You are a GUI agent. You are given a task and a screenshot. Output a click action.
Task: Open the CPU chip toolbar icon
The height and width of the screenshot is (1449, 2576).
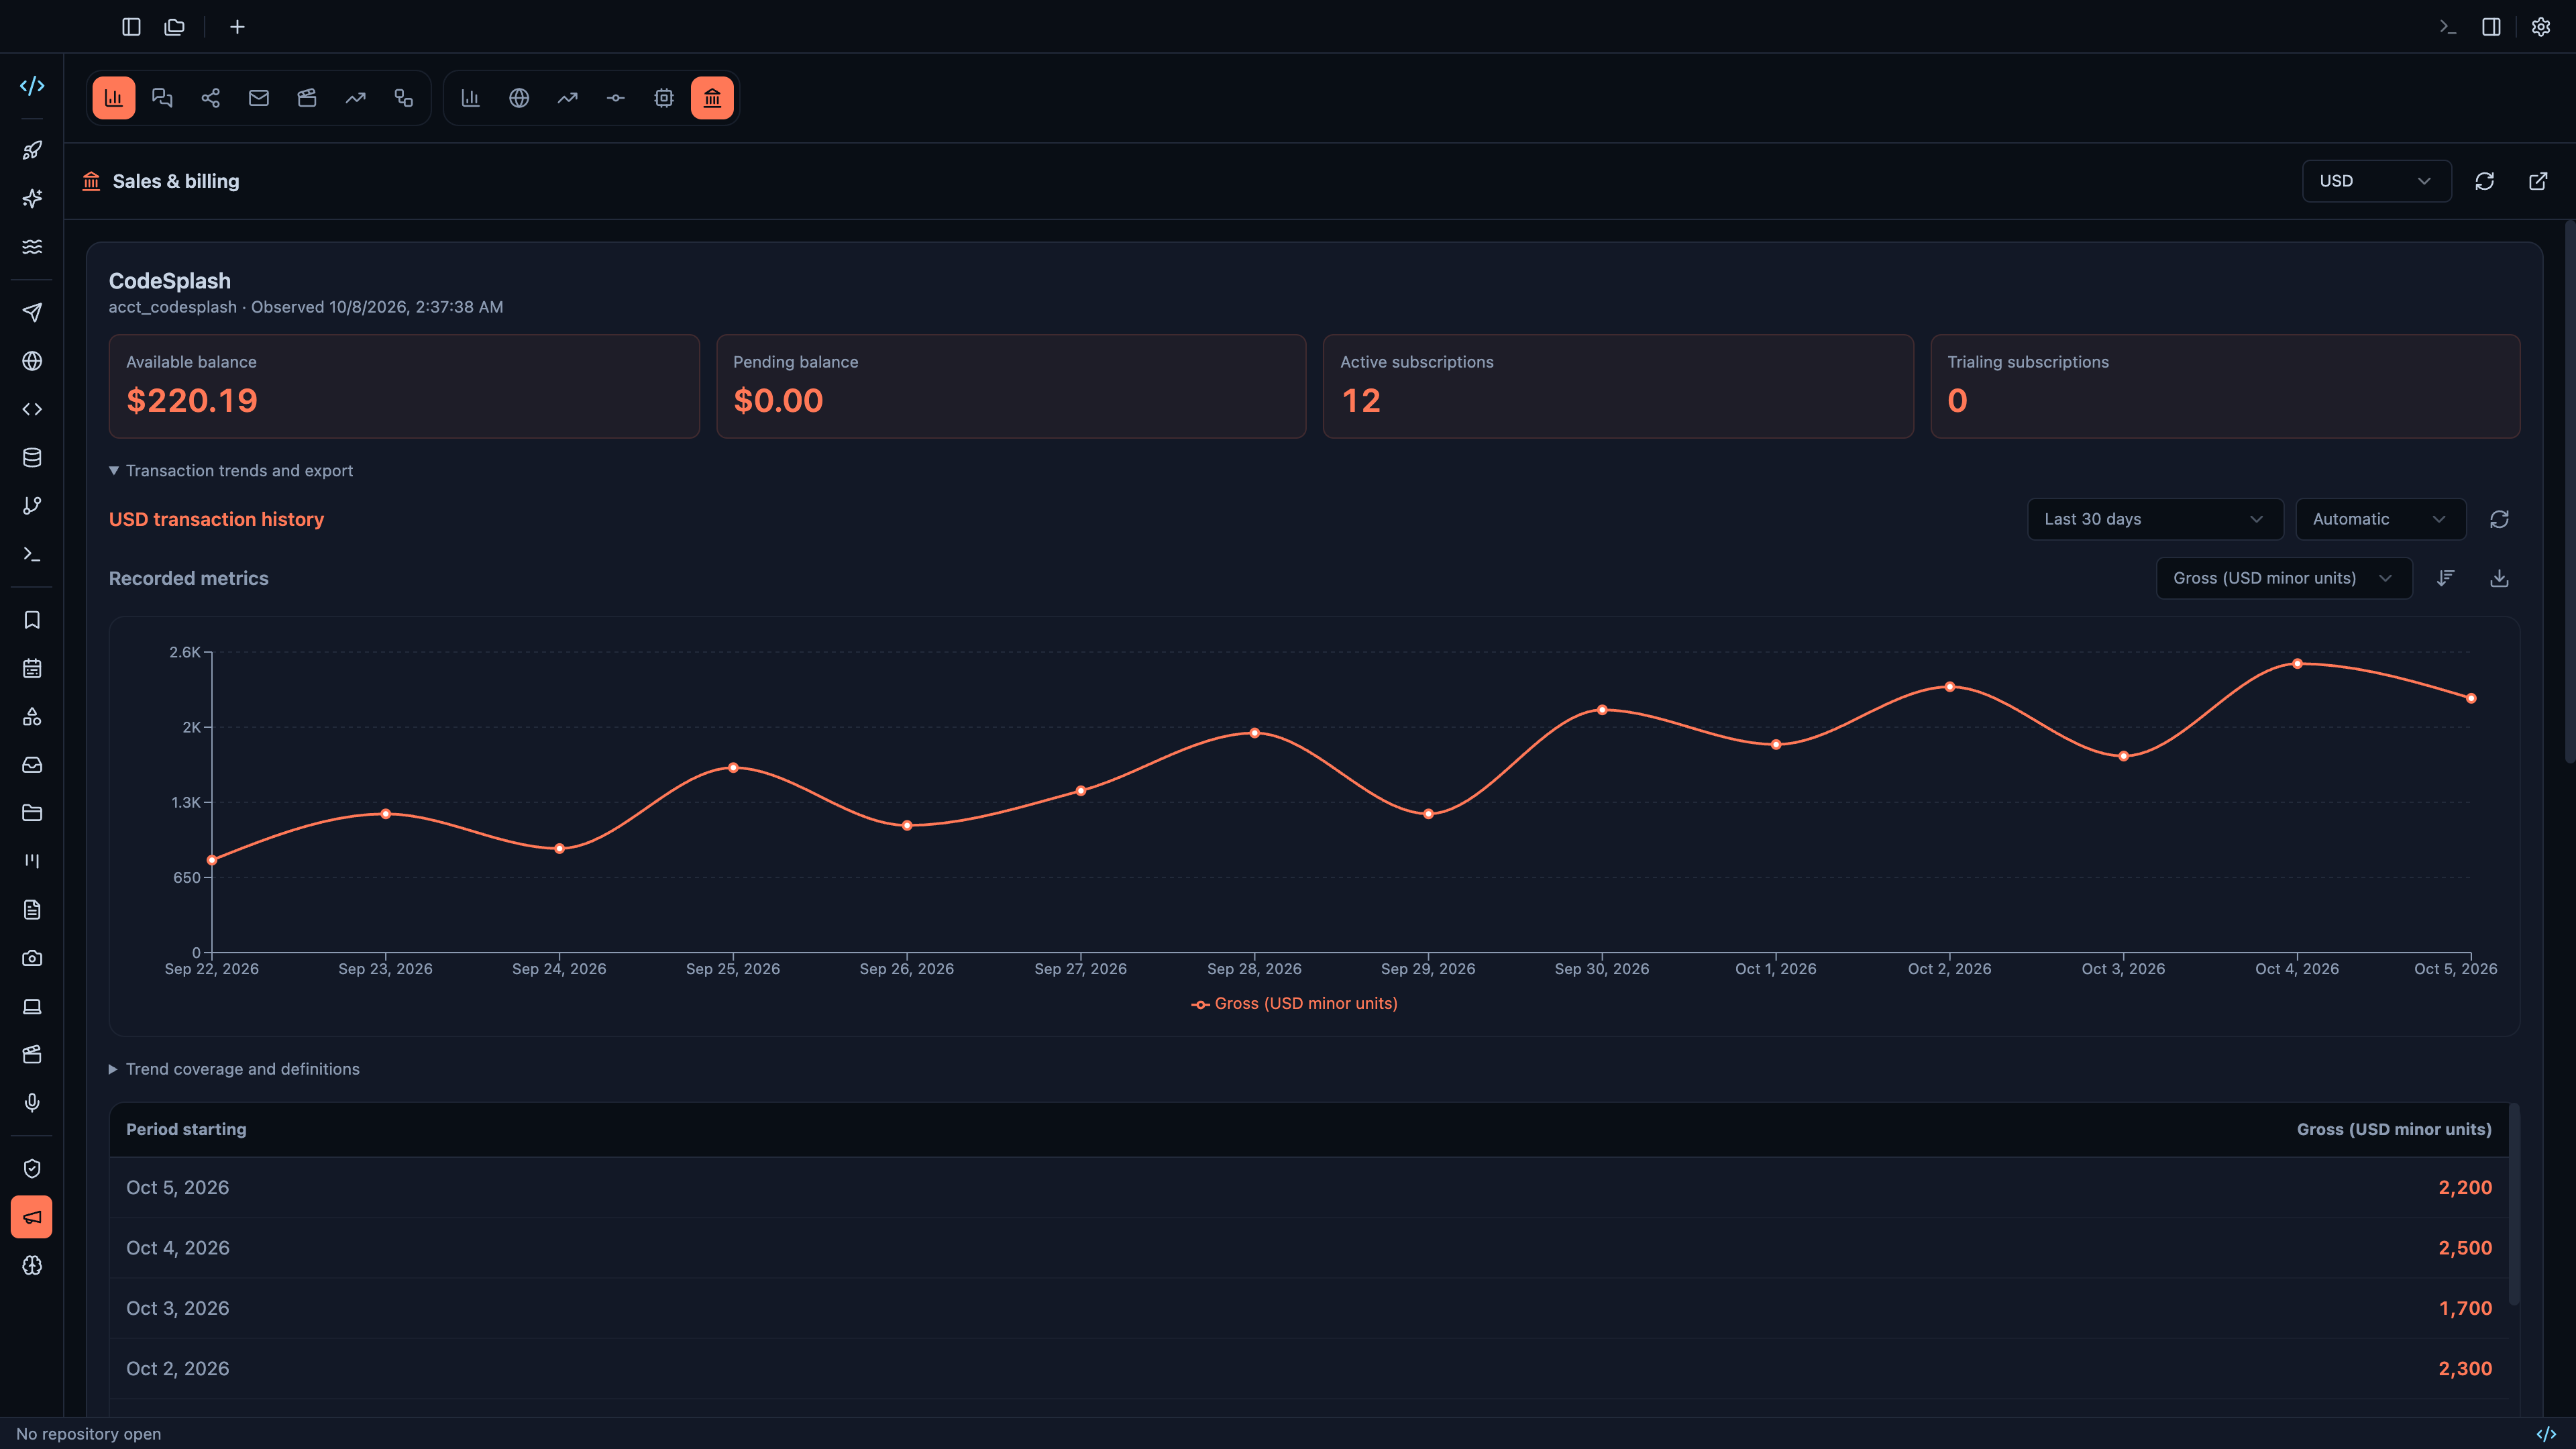coord(664,98)
